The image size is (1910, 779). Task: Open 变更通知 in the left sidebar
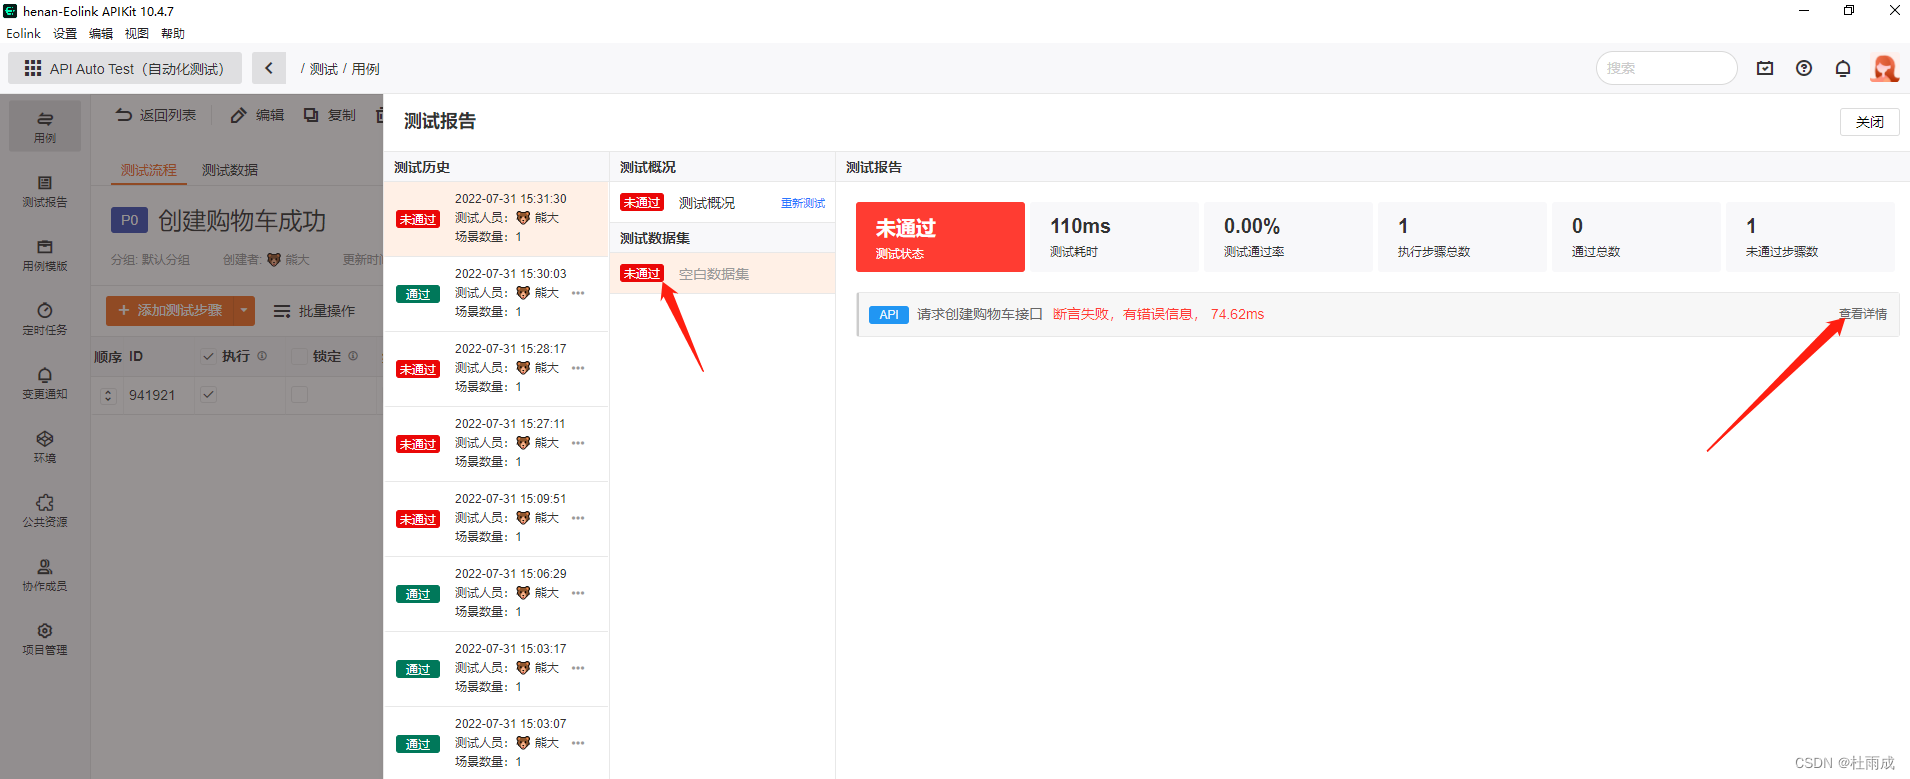(45, 383)
